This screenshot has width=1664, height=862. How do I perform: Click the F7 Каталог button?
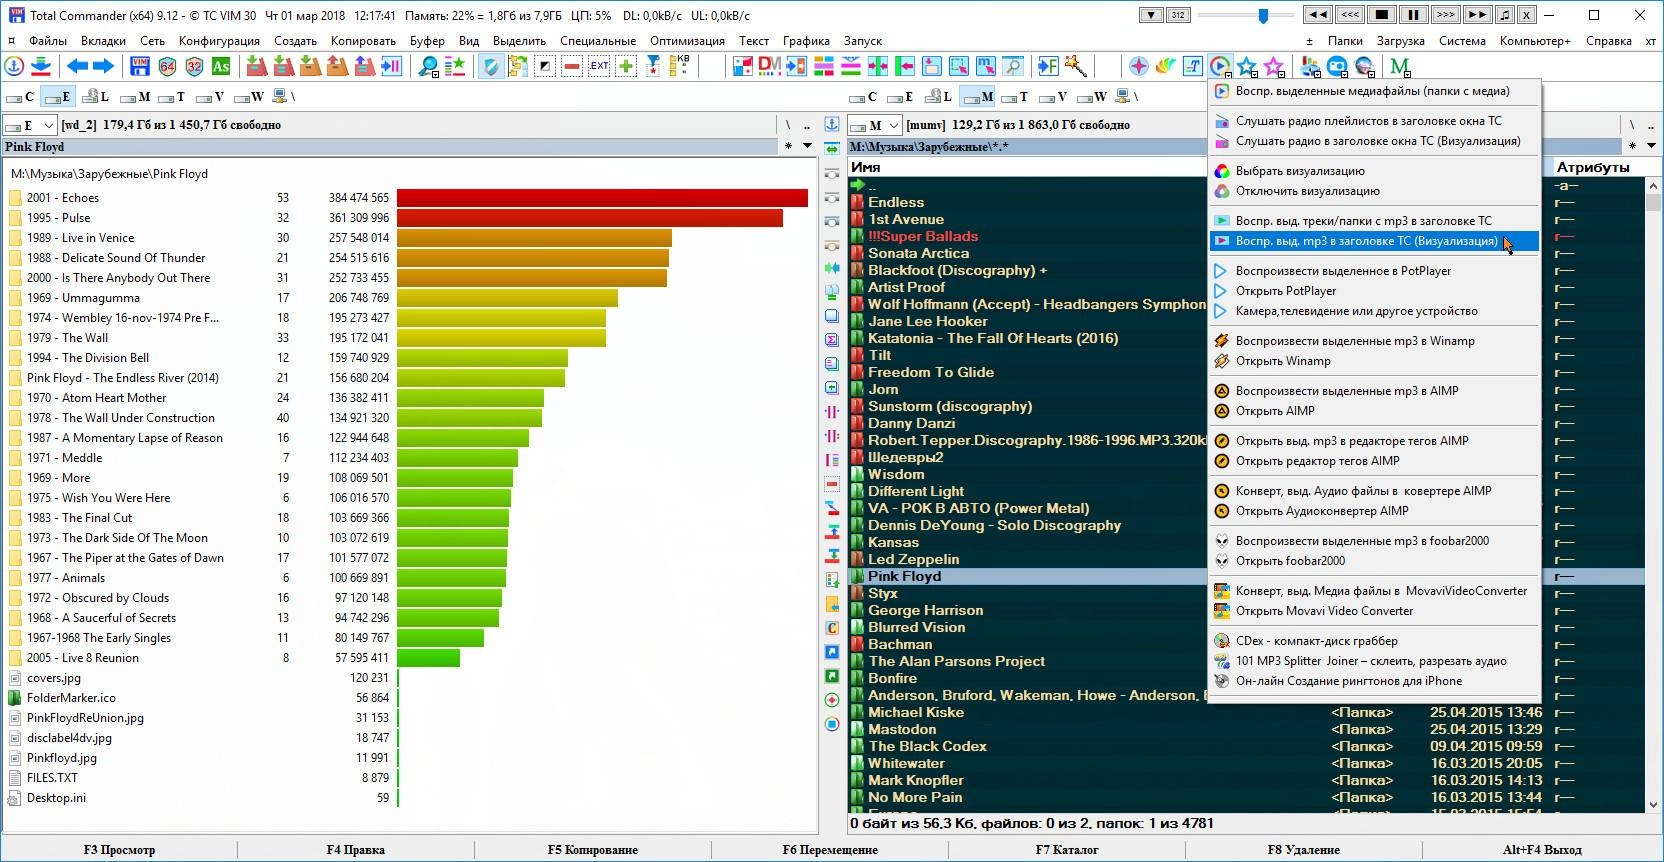click(x=1067, y=850)
